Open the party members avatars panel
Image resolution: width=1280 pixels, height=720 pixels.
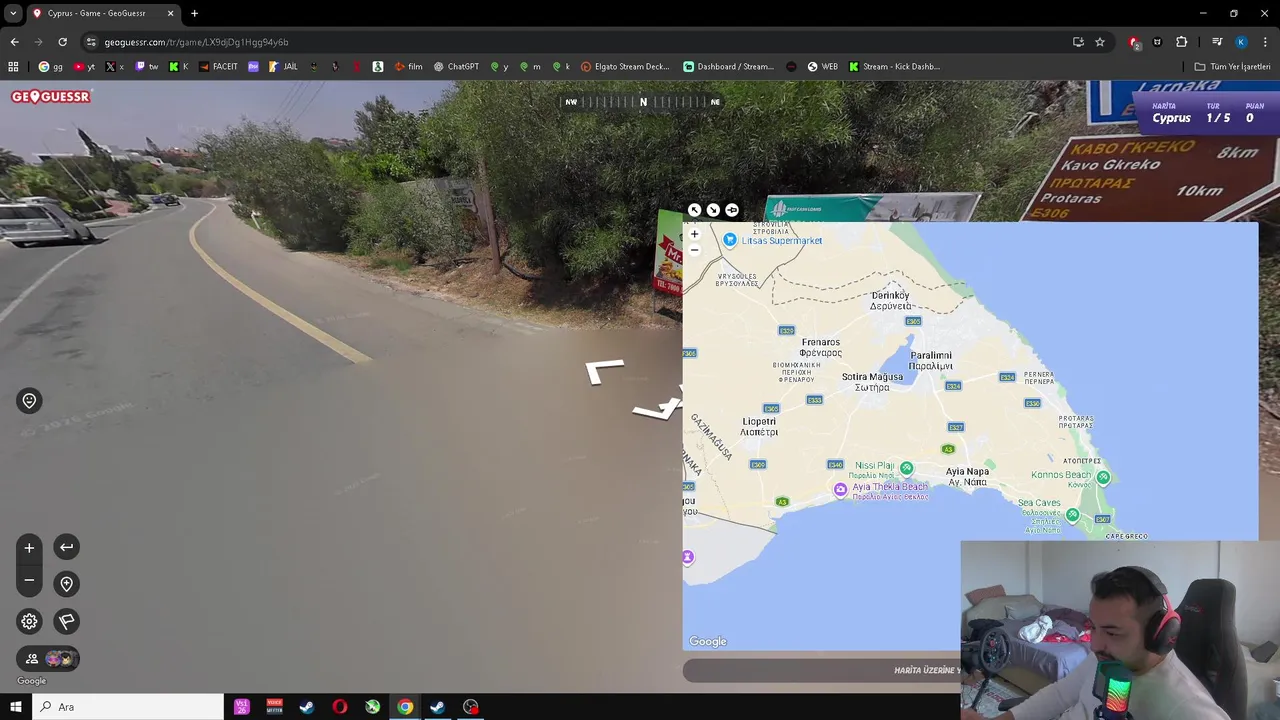48,658
